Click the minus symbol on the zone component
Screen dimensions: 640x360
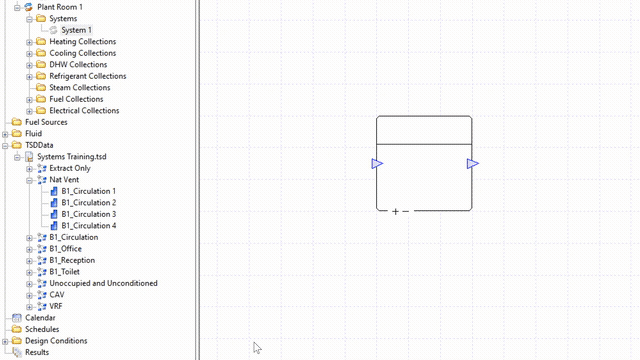tap(405, 211)
